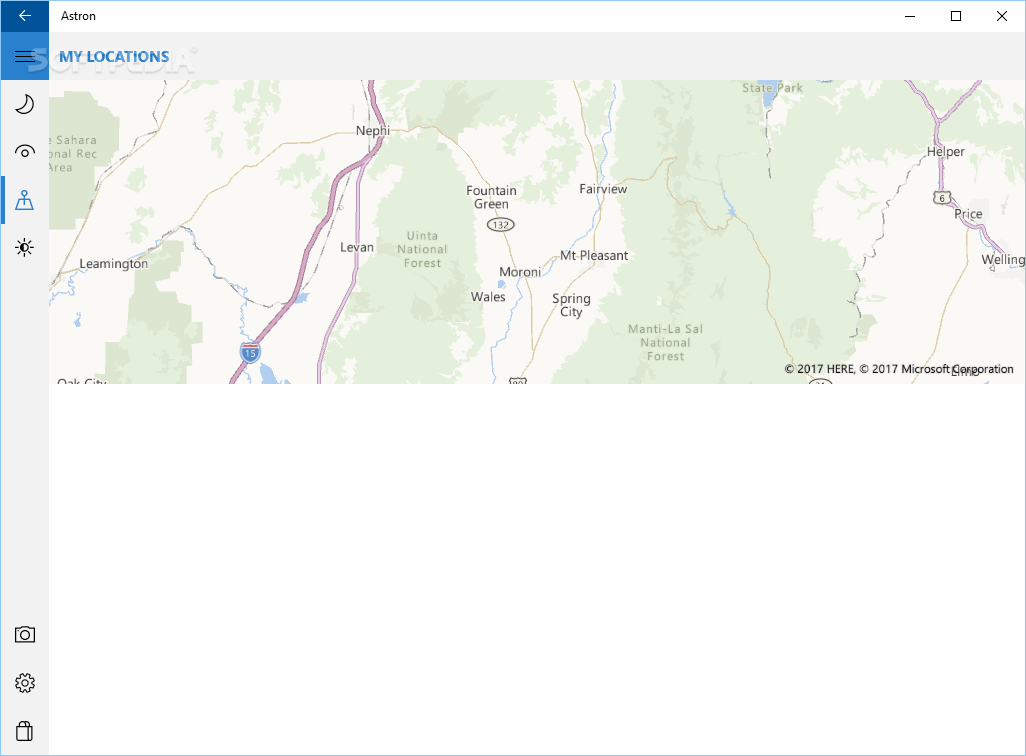Screen dimensions: 1026x756
Task: Open Settings via gear icon
Action: pyautogui.click(x=25, y=683)
